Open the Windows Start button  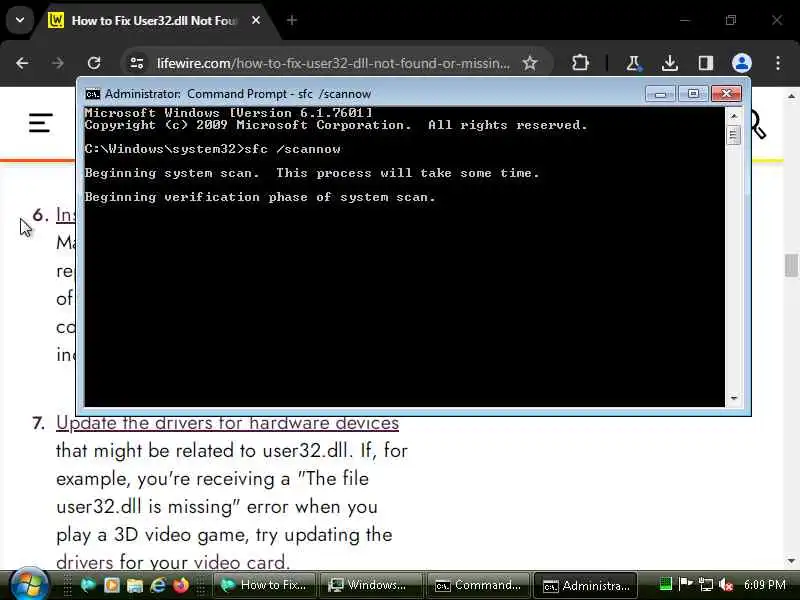(x=29, y=585)
